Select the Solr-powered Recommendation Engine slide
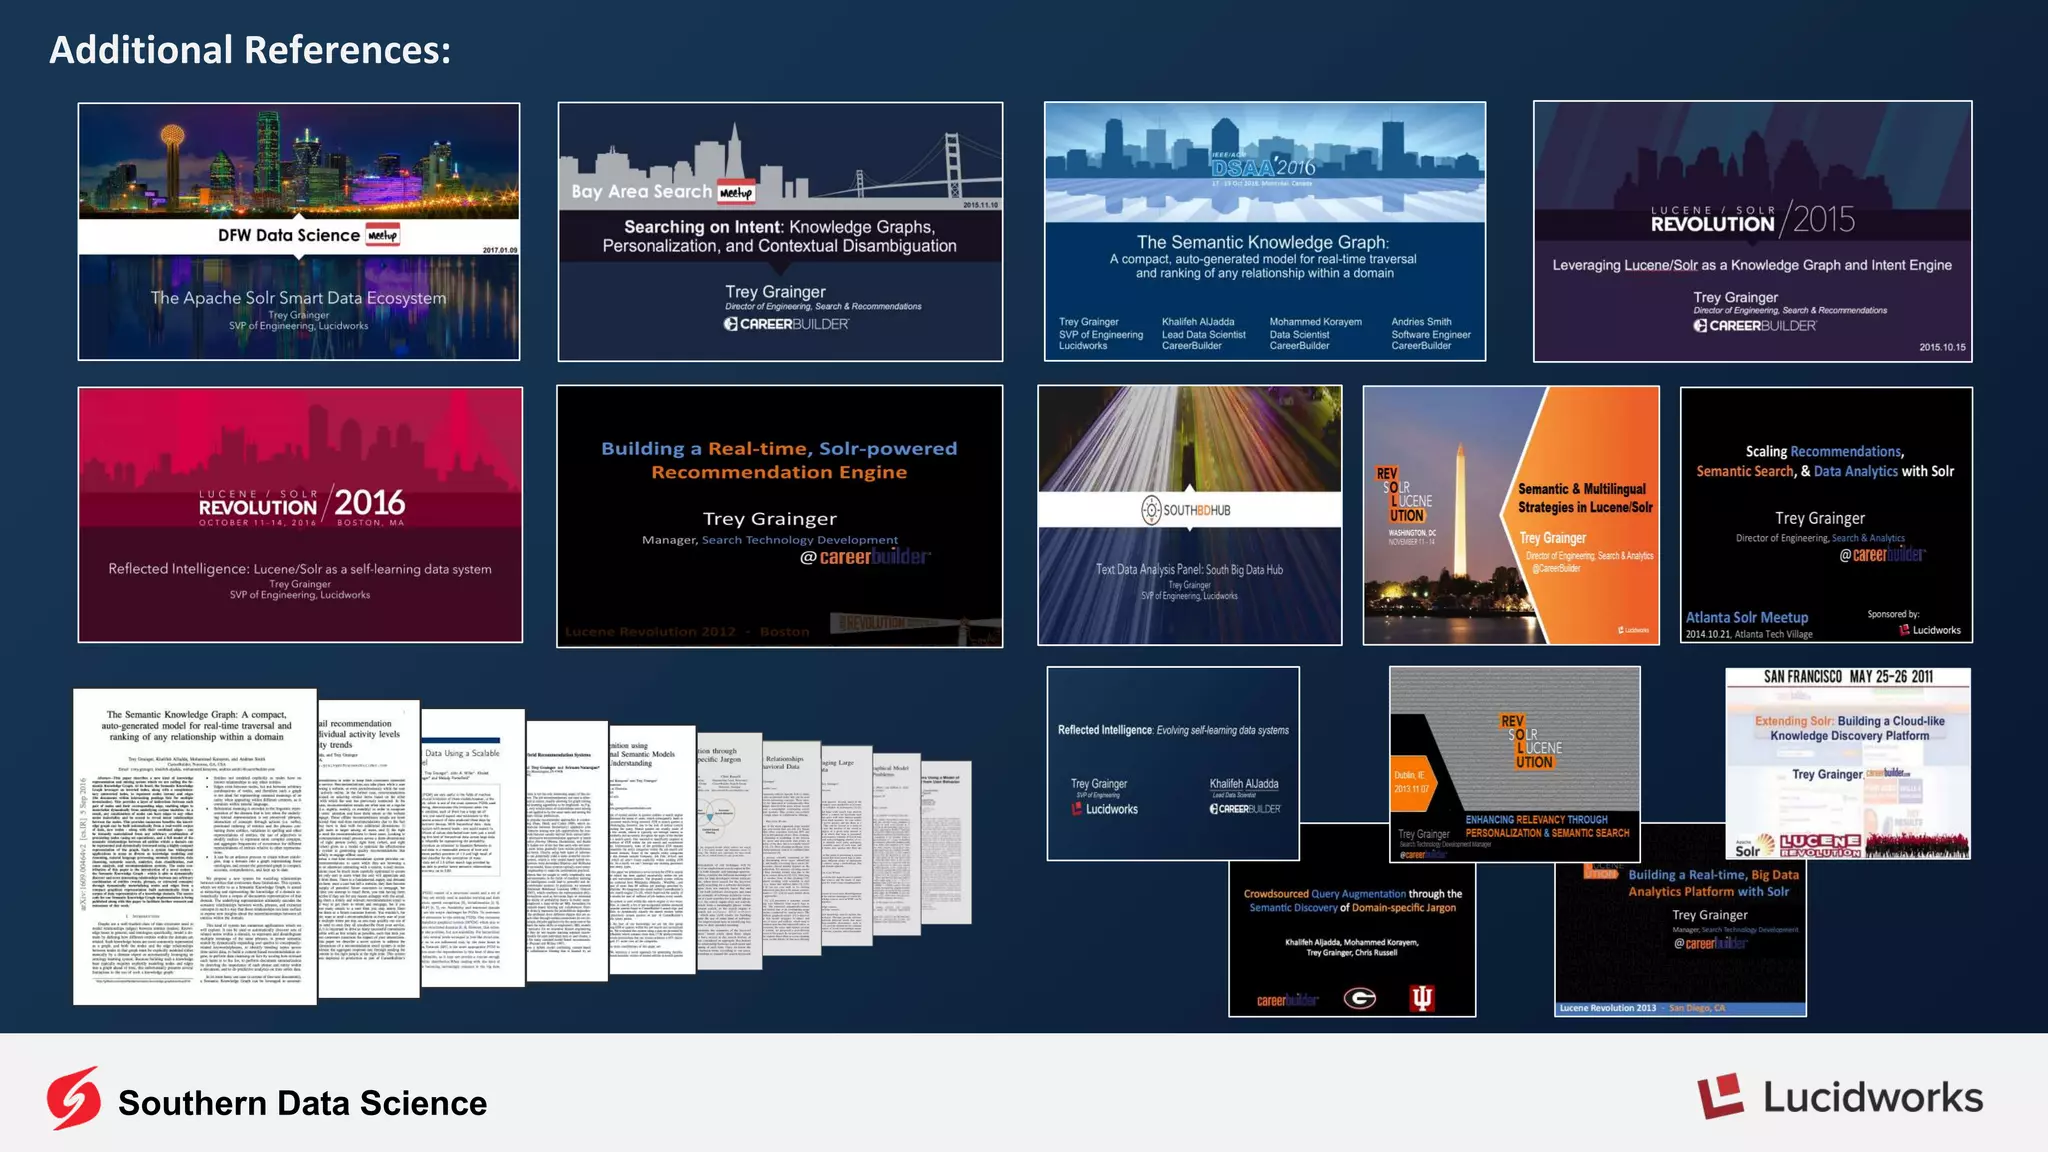 [780, 516]
